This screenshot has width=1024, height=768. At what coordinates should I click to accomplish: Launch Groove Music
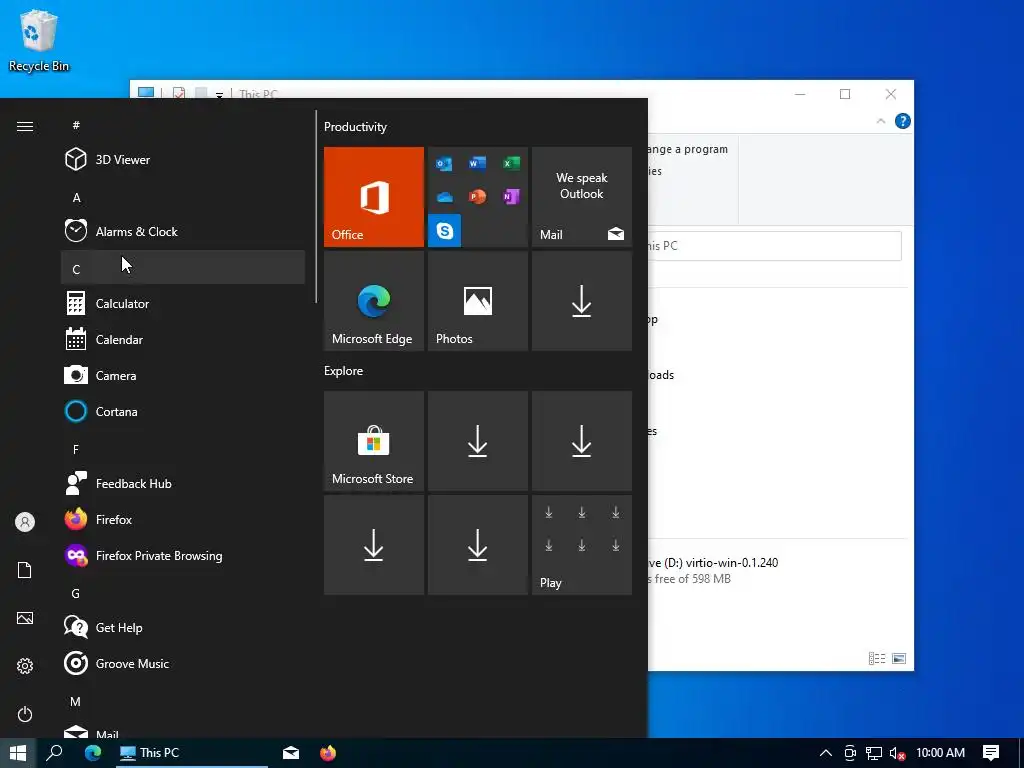pos(183,664)
